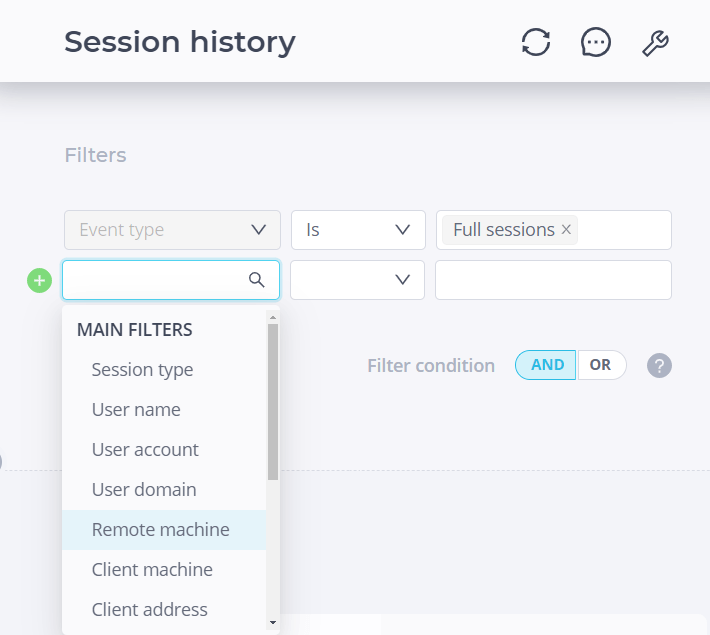Screen dimensions: 710x635
Task: Click the search magnifier in the filter field
Action: [x=257, y=280]
